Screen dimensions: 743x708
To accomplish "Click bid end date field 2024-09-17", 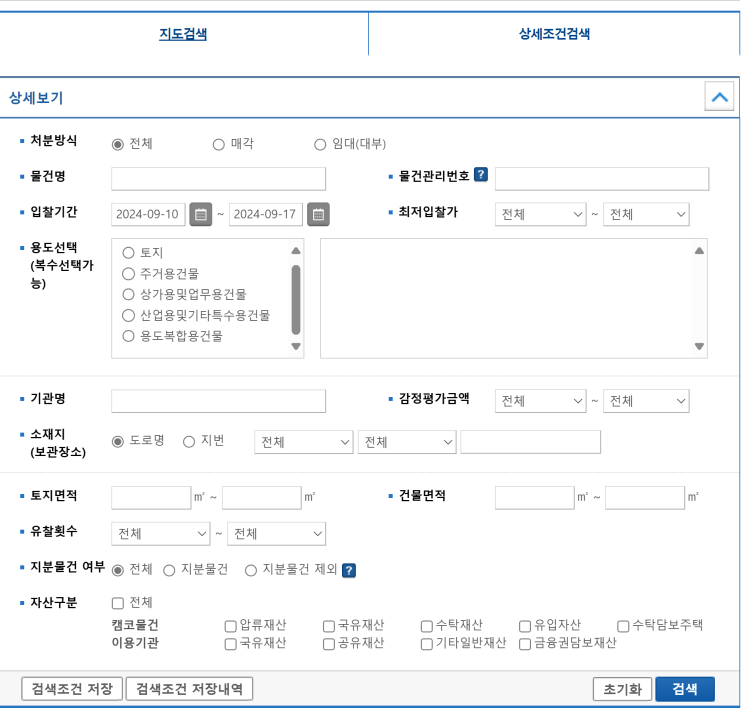I will tap(266, 214).
